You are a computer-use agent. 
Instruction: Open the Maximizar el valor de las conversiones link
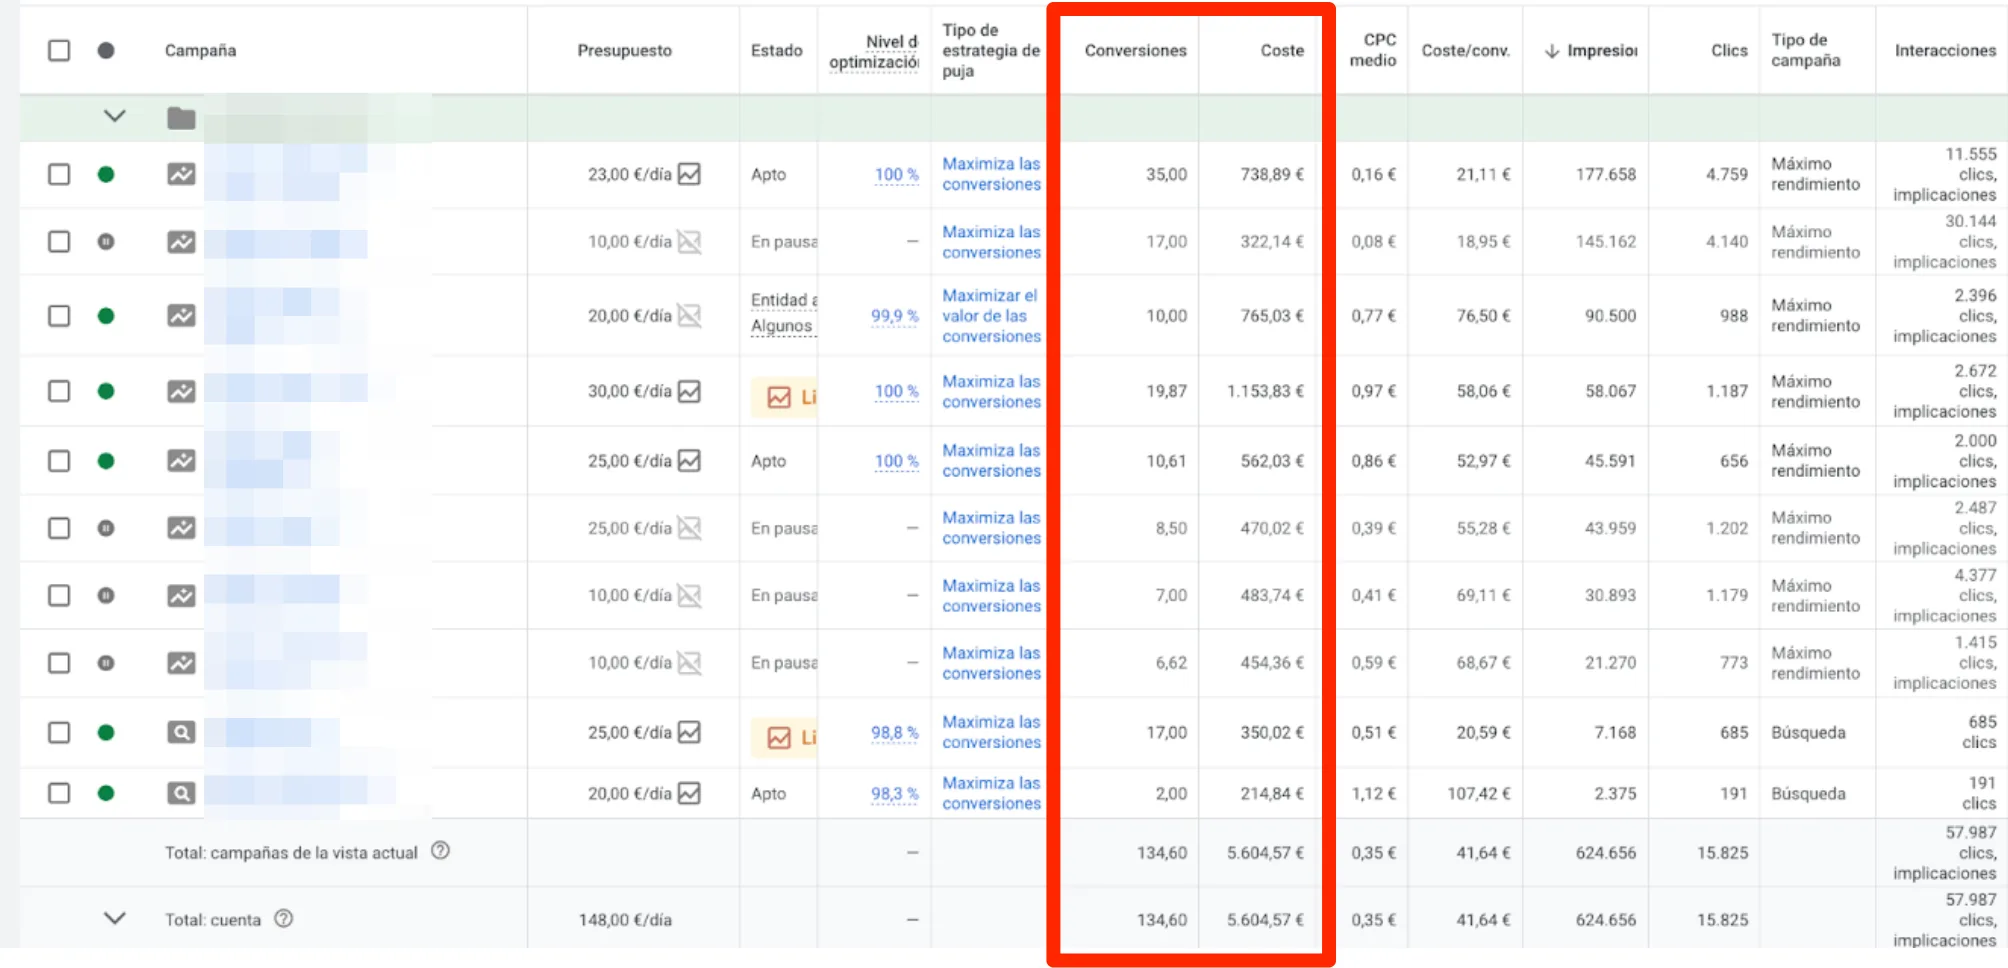coord(990,316)
